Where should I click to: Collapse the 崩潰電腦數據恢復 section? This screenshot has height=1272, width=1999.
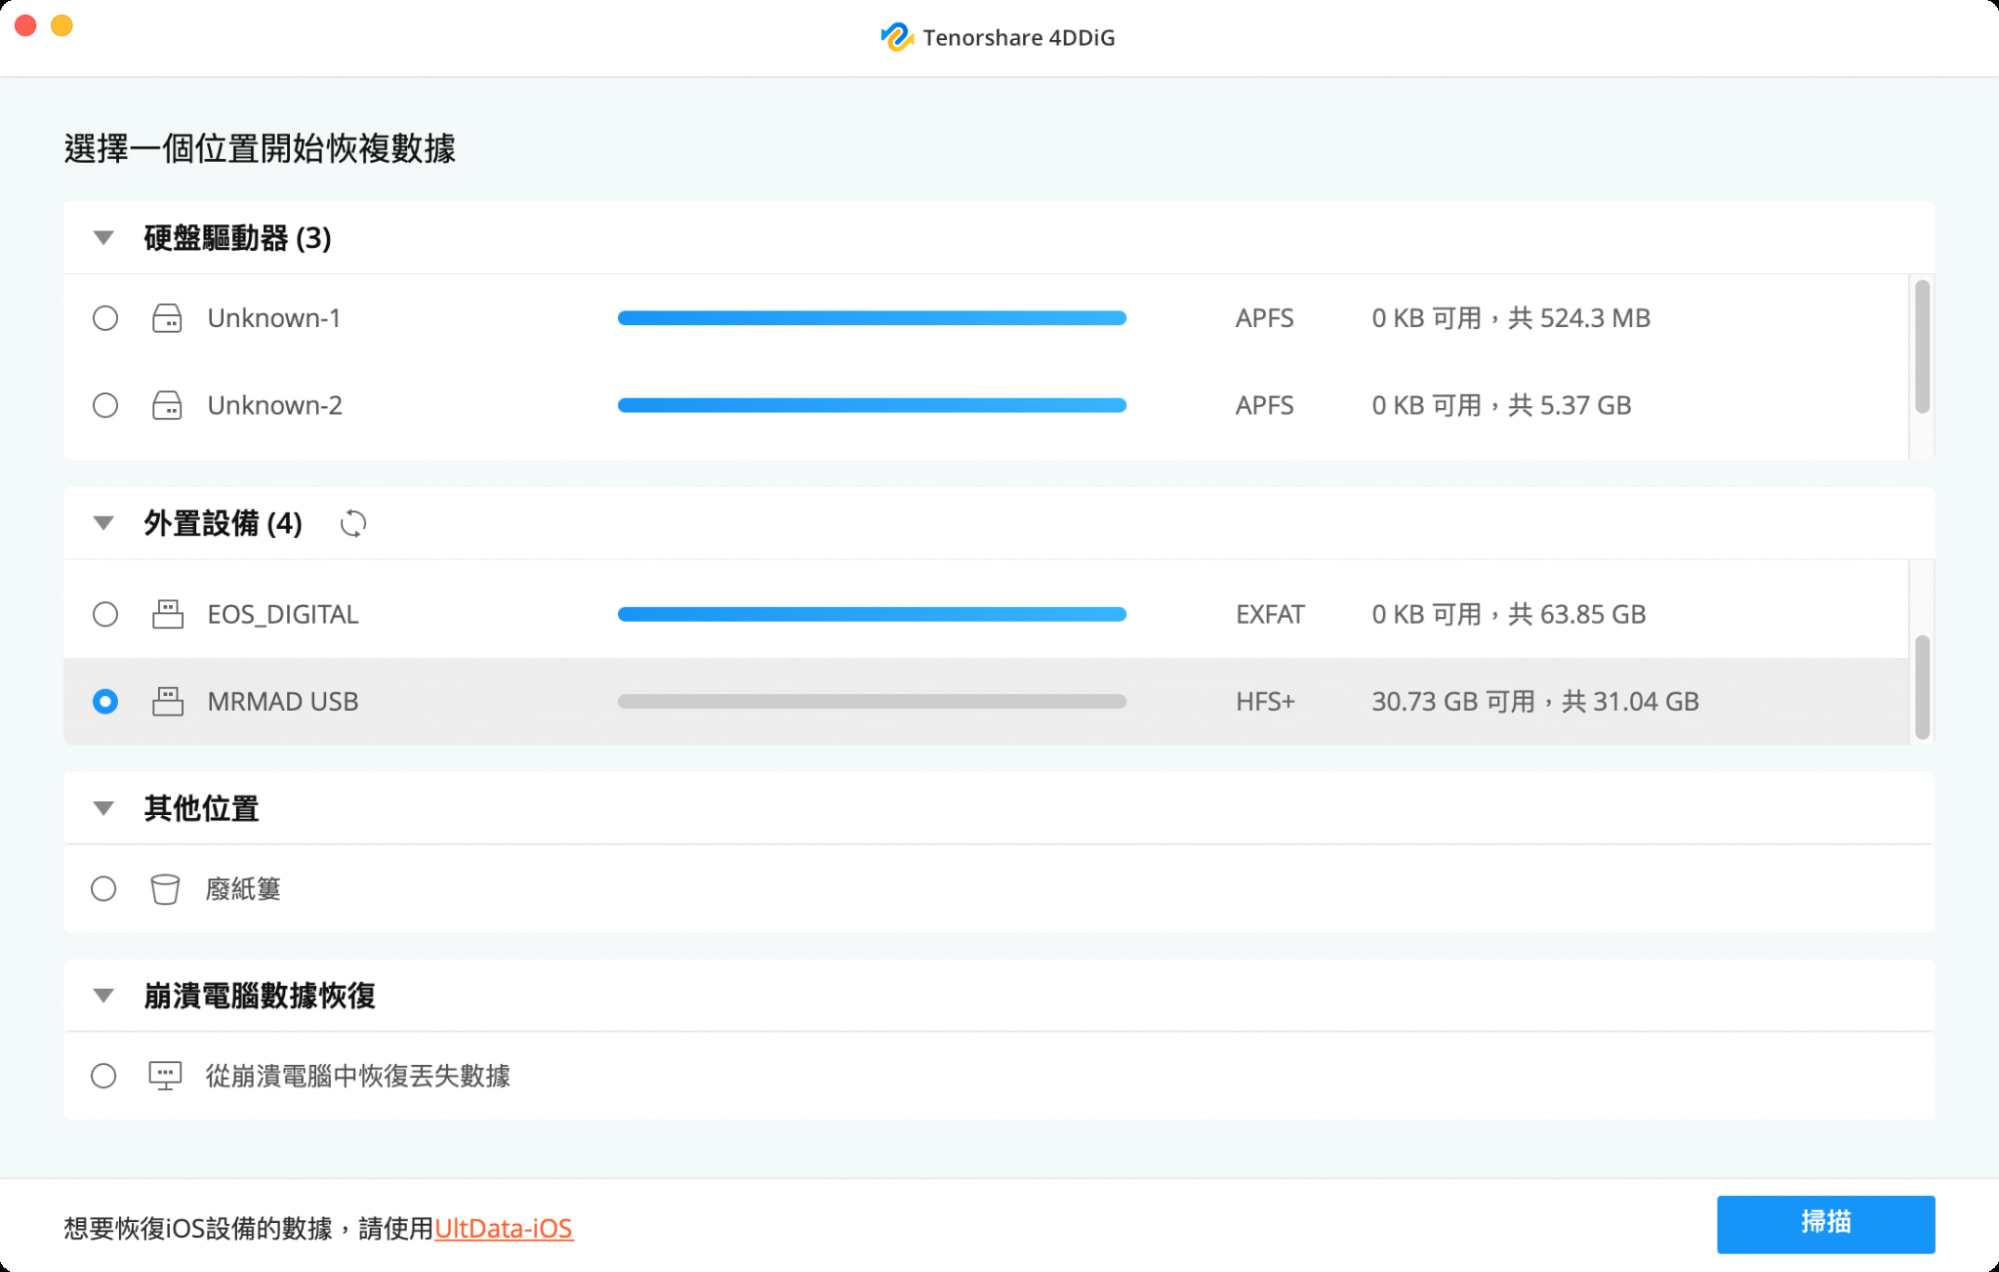point(103,995)
